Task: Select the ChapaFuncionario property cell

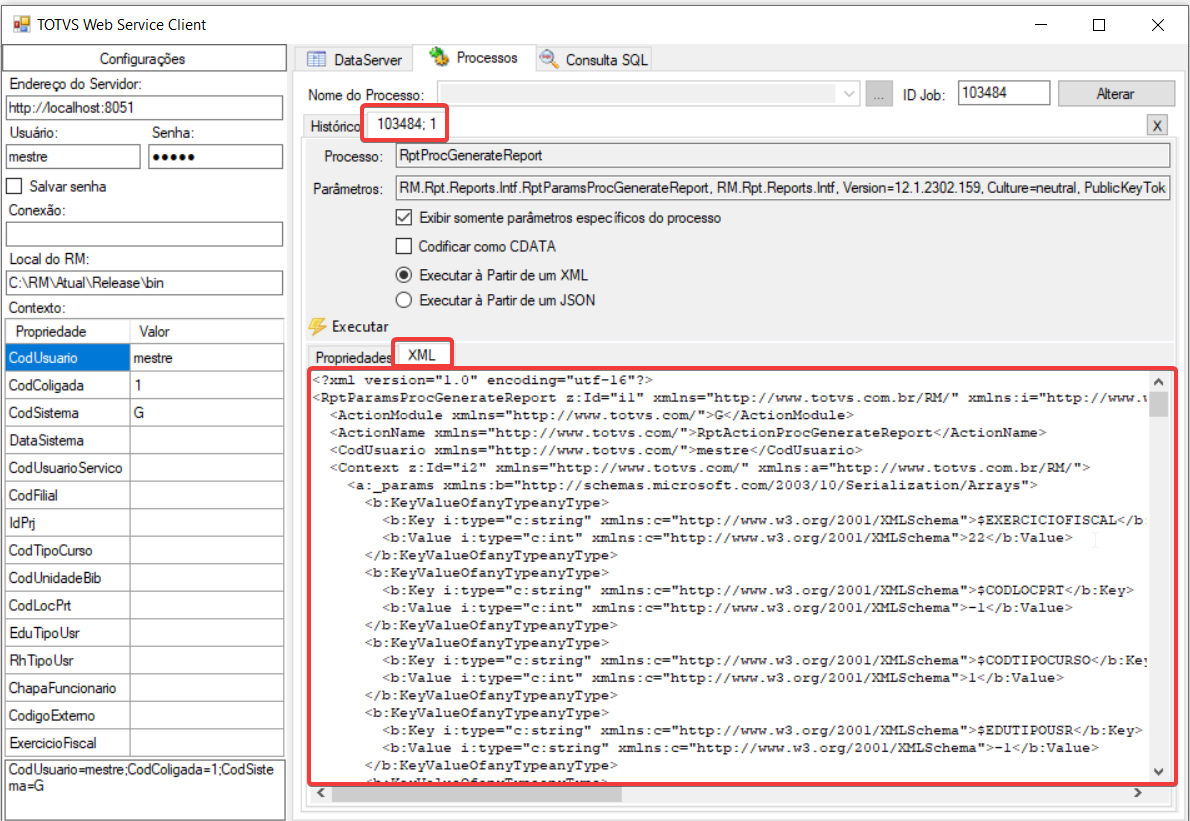Action: [x=68, y=688]
